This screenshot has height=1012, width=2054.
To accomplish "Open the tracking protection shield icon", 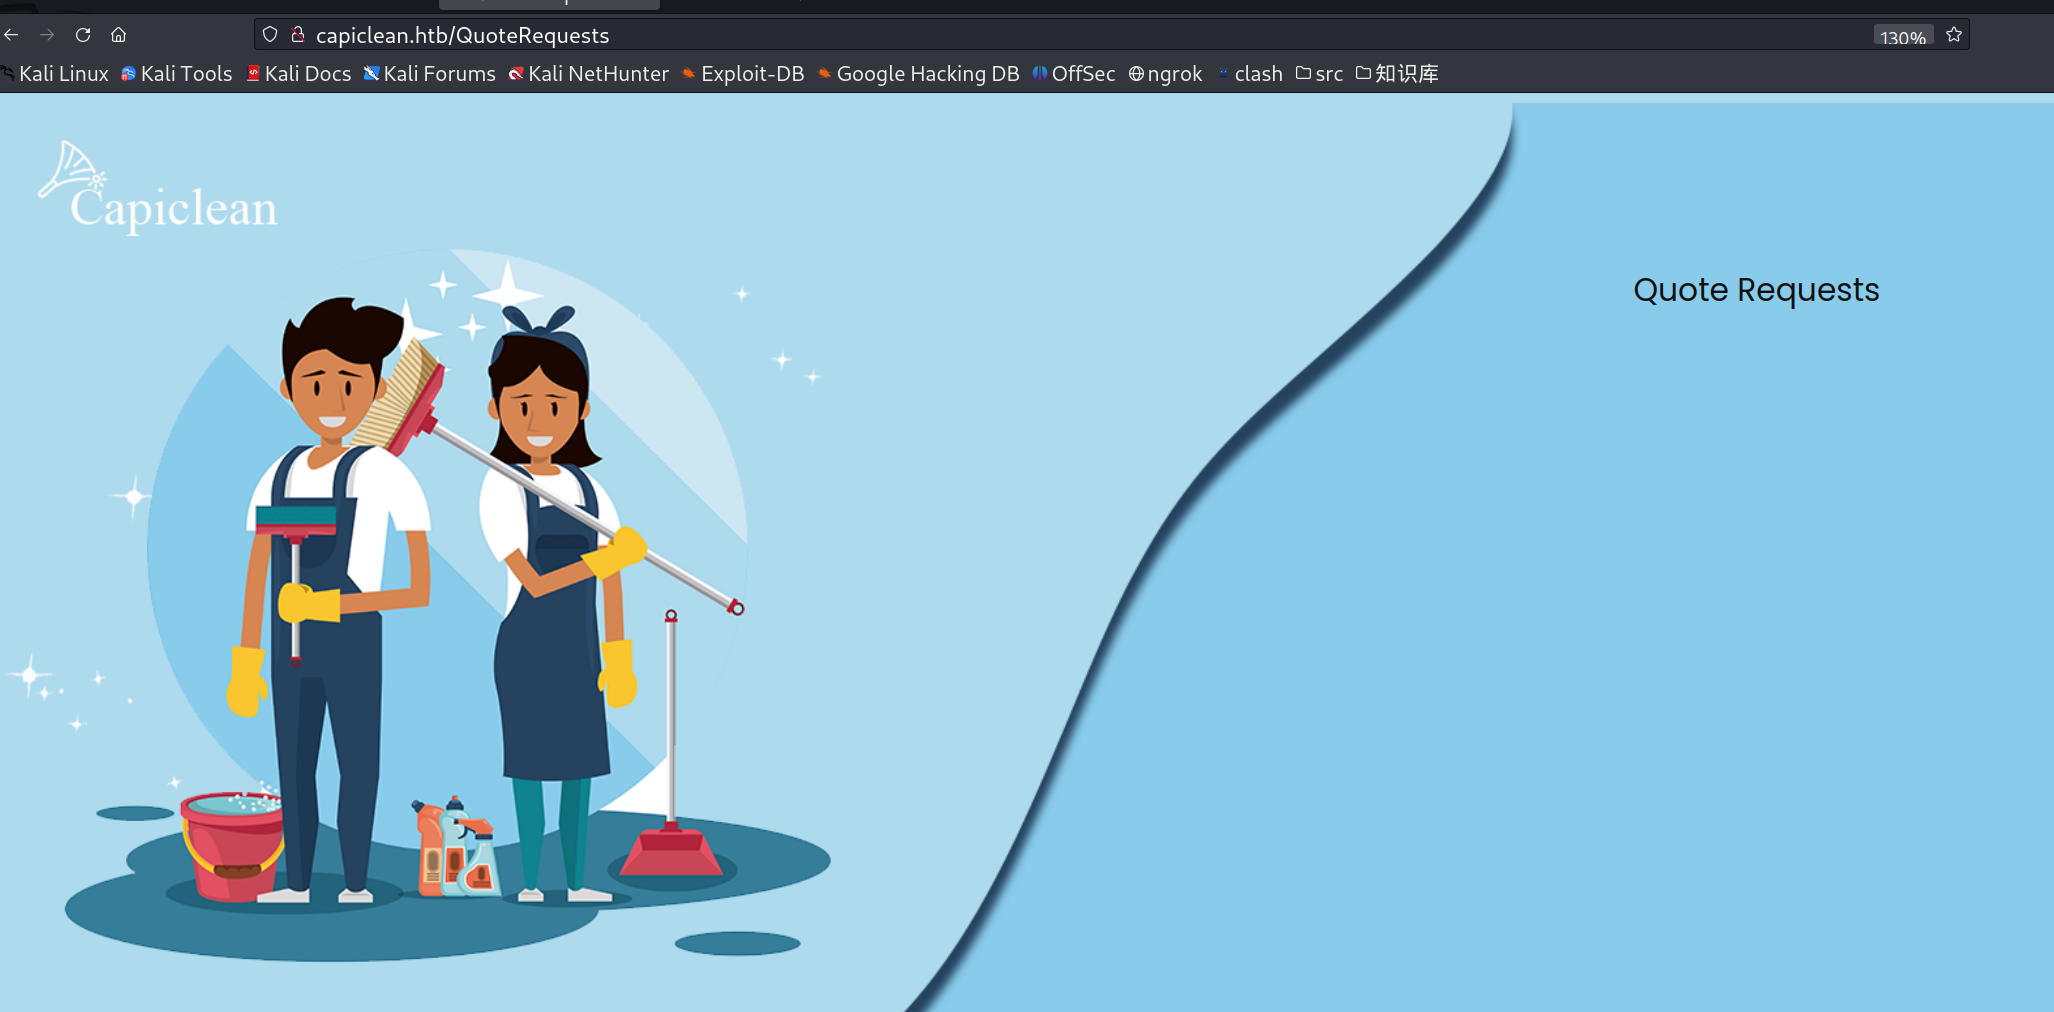I will 270,35.
